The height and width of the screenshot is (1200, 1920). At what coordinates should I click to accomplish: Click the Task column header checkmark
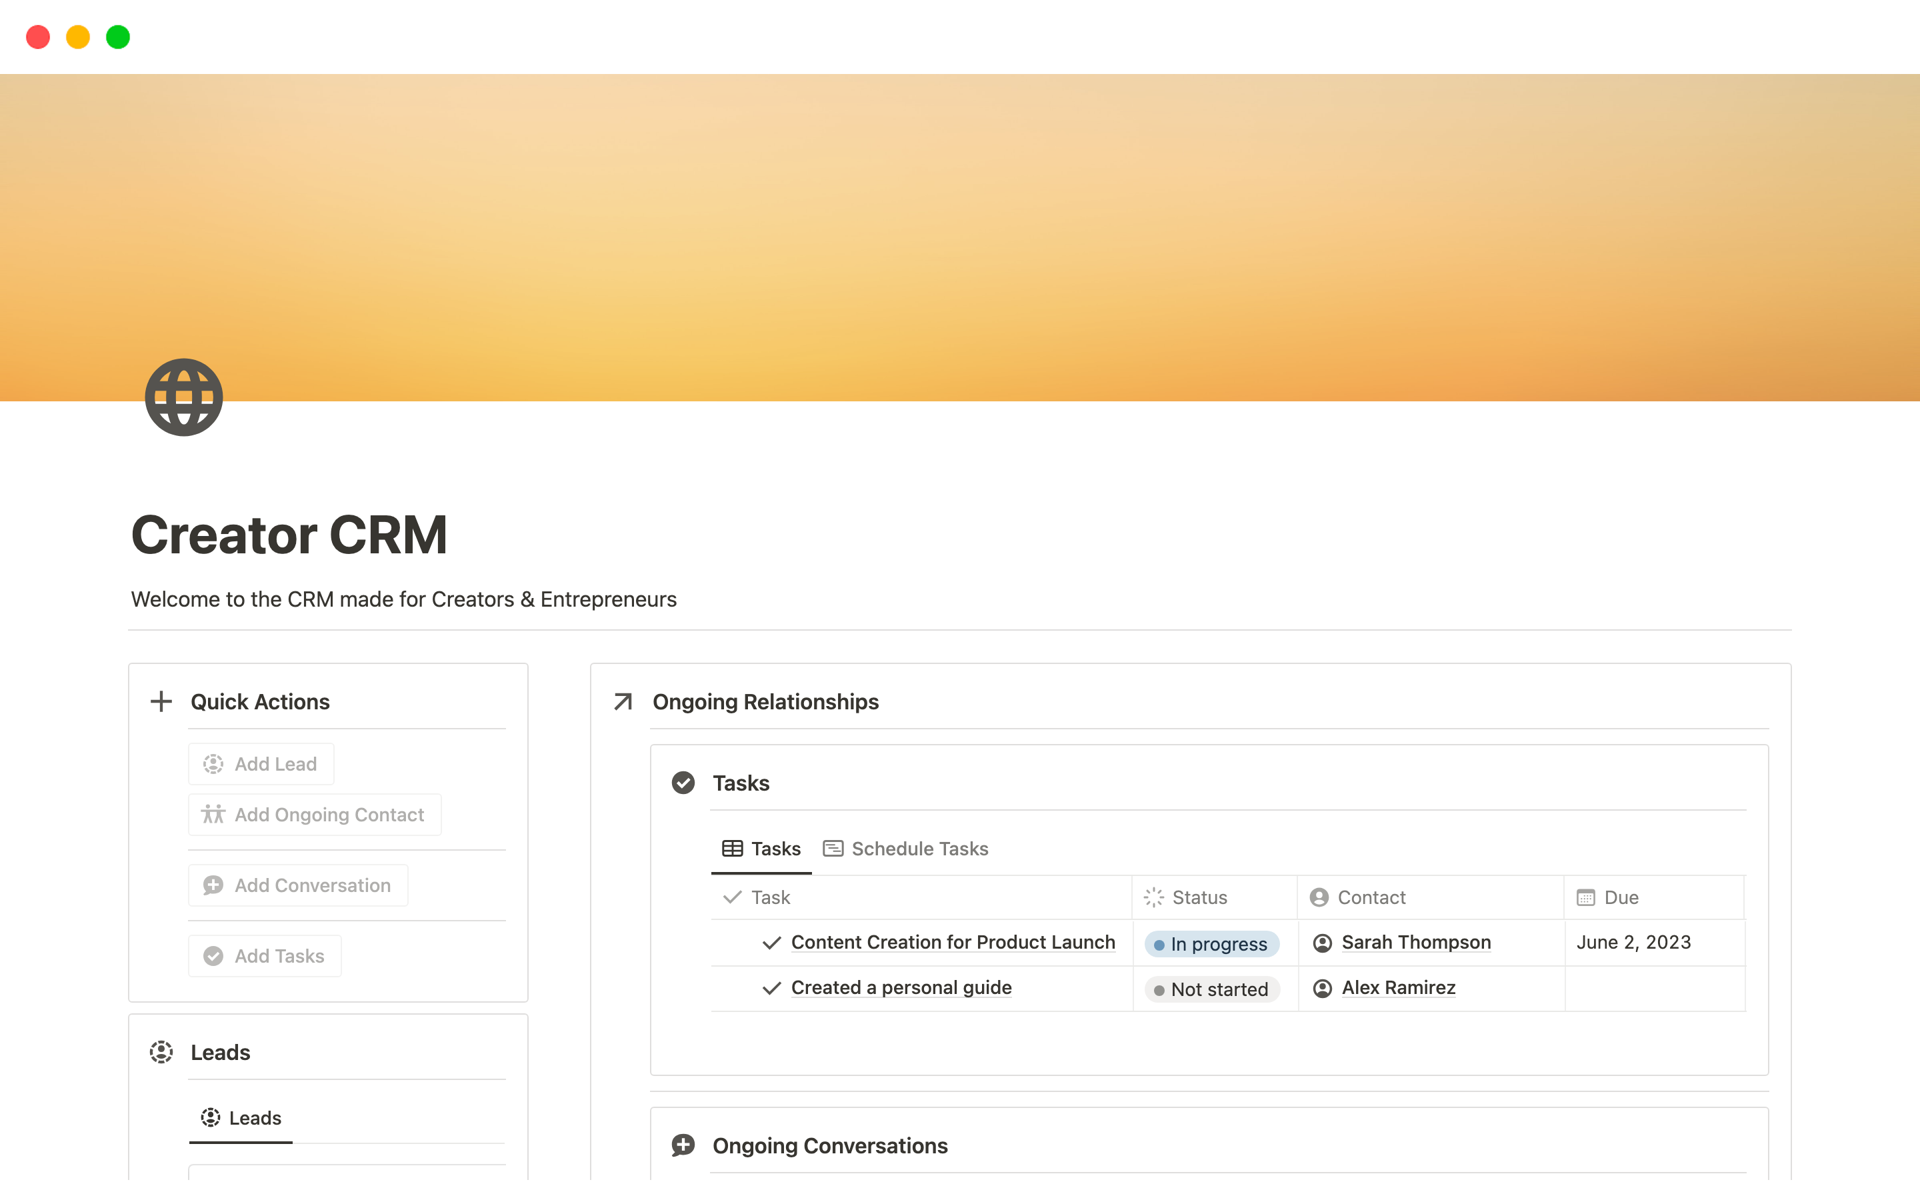pyautogui.click(x=732, y=897)
